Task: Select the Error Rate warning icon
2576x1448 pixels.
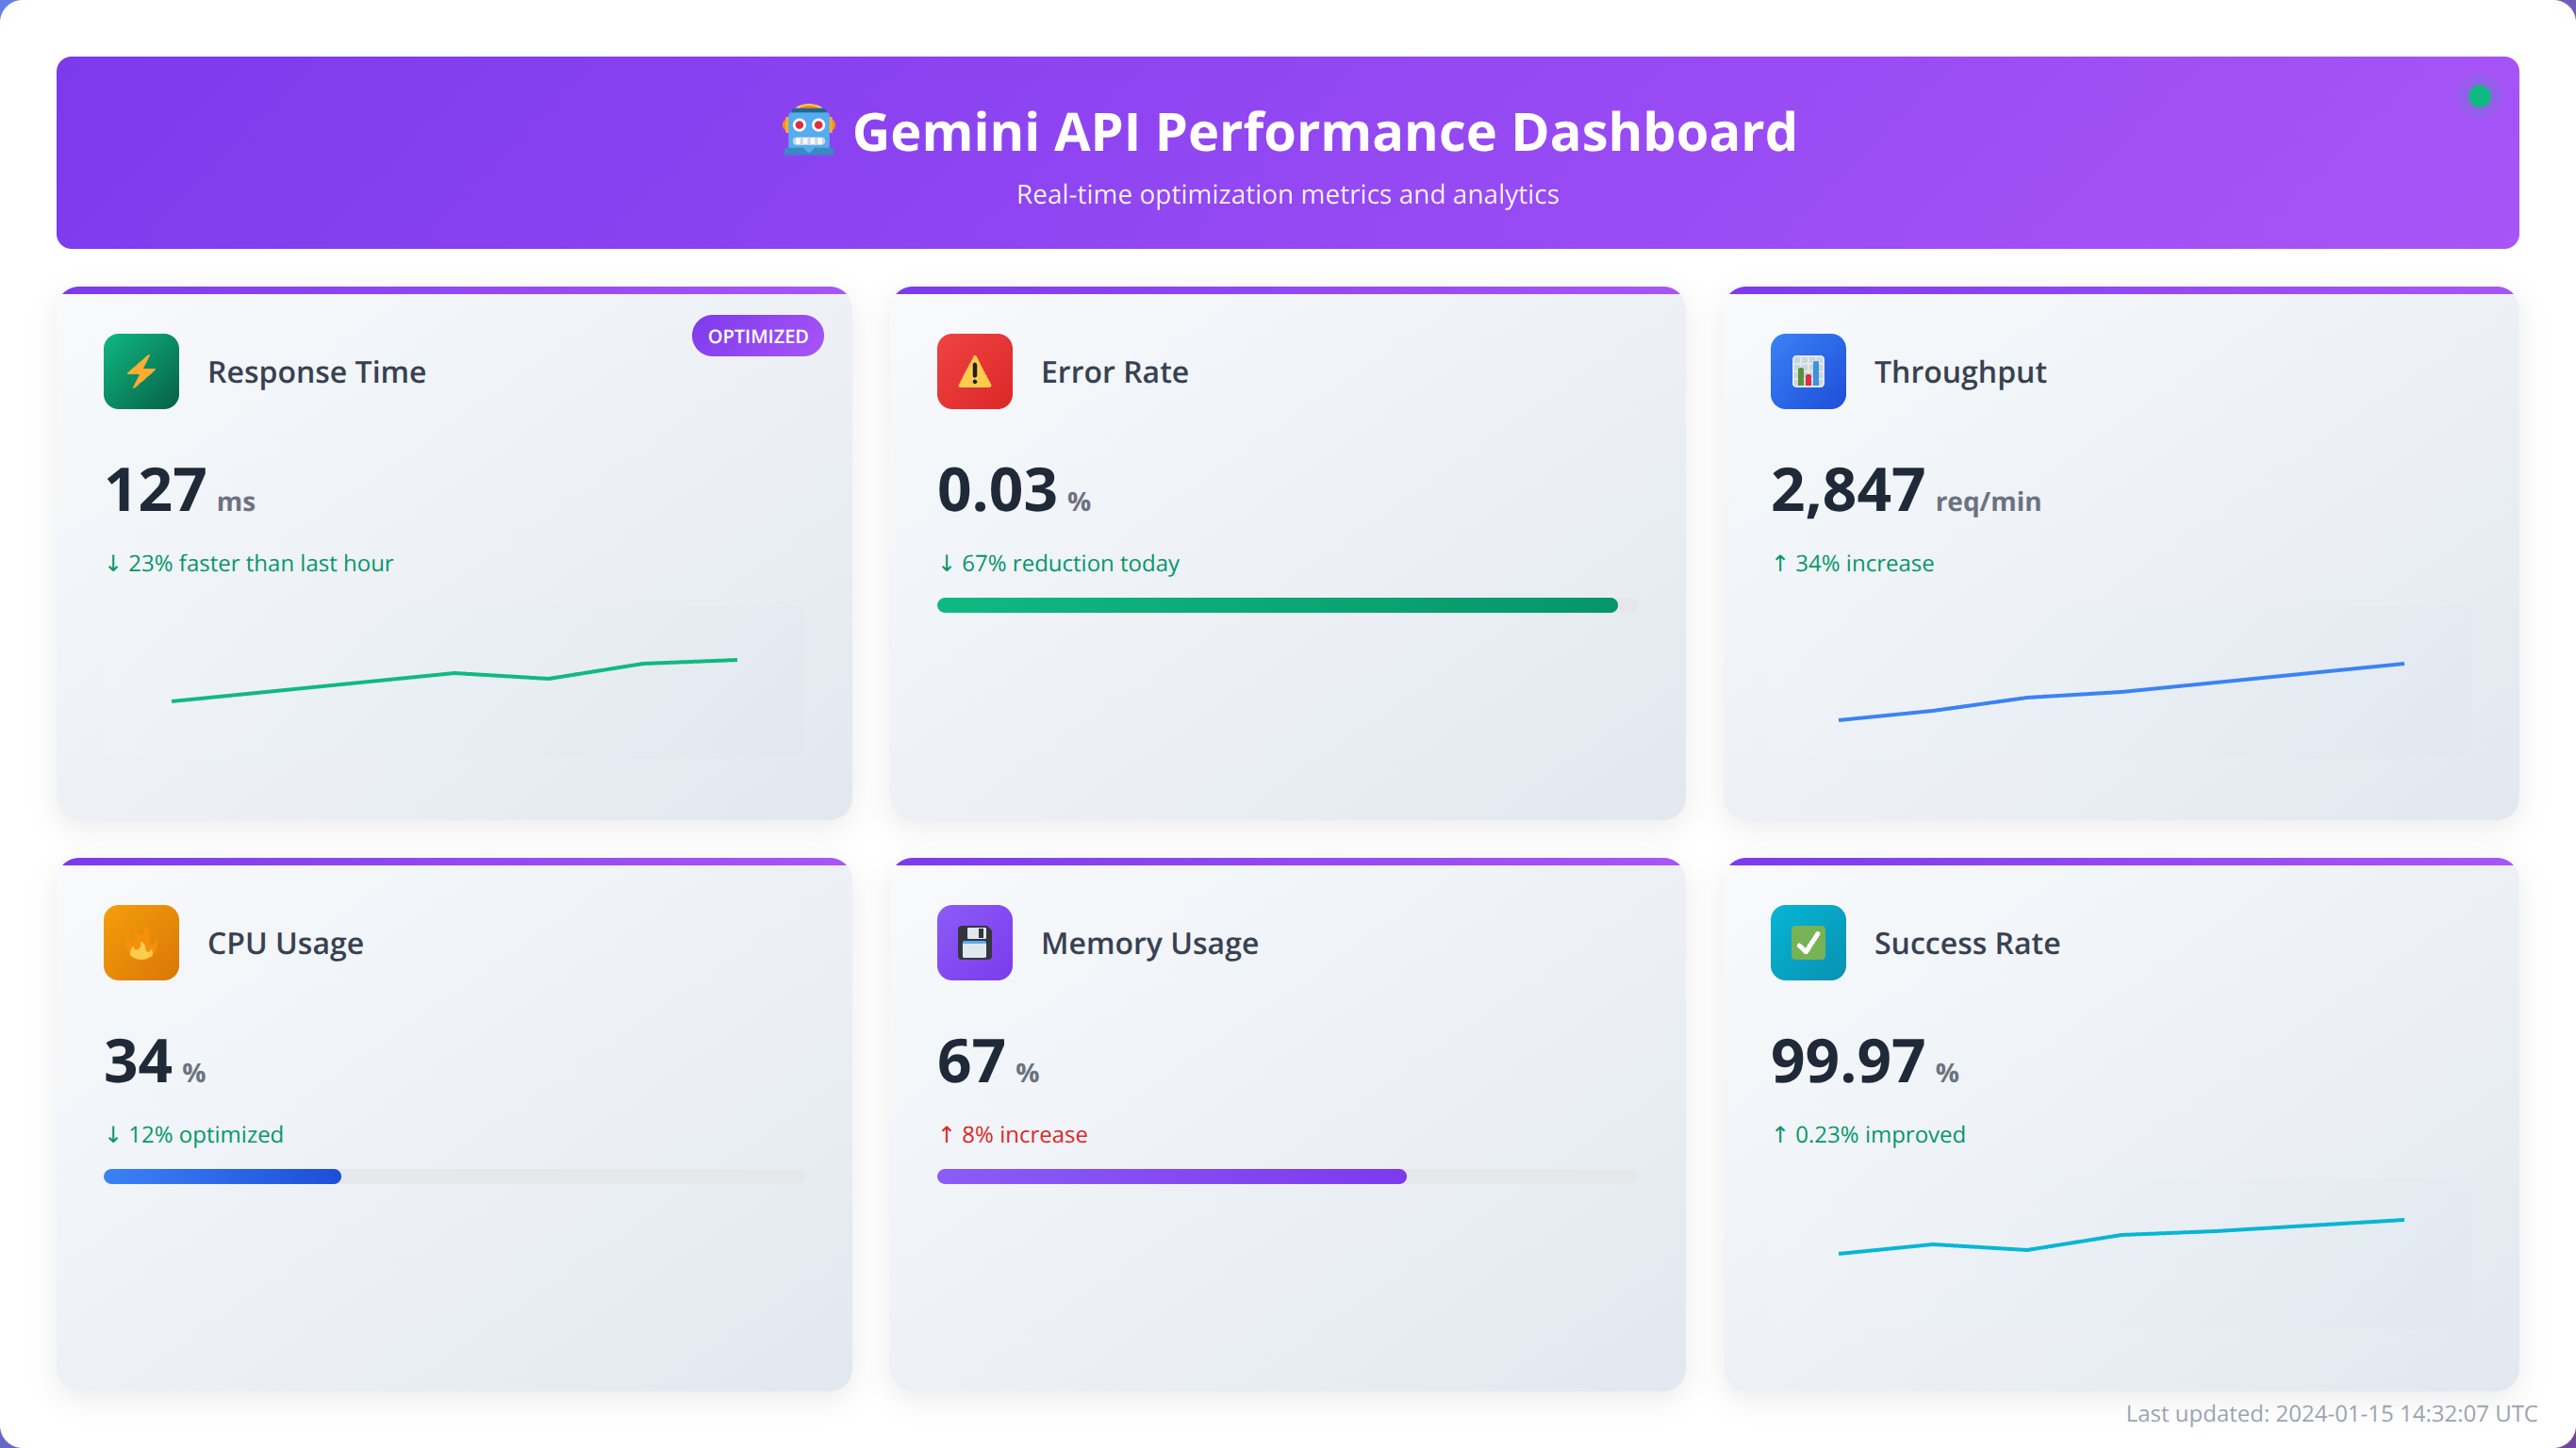Action: (x=974, y=371)
